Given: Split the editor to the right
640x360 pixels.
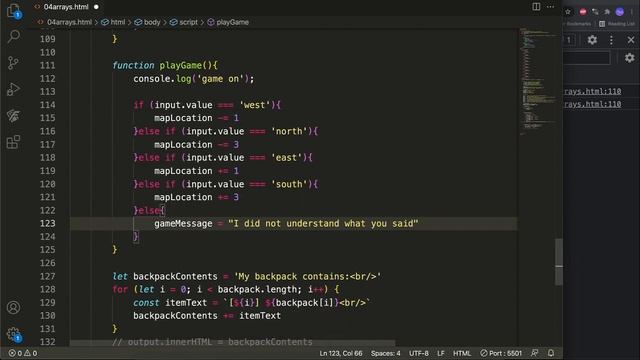Looking at the screenshot, I should pos(536,7).
